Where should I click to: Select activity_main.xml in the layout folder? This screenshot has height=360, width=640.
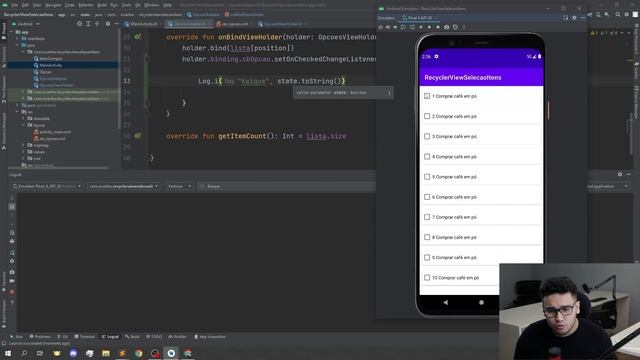55,132
